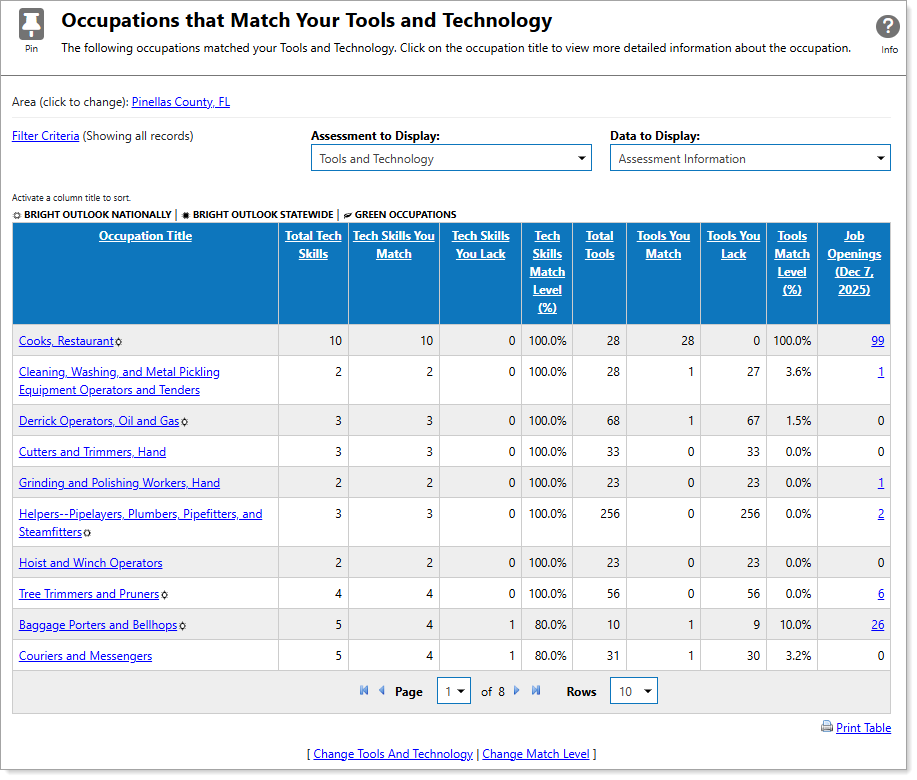This screenshot has width=917, height=780.
Task: Click the Pin icon
Action: pyautogui.click(x=31, y=25)
